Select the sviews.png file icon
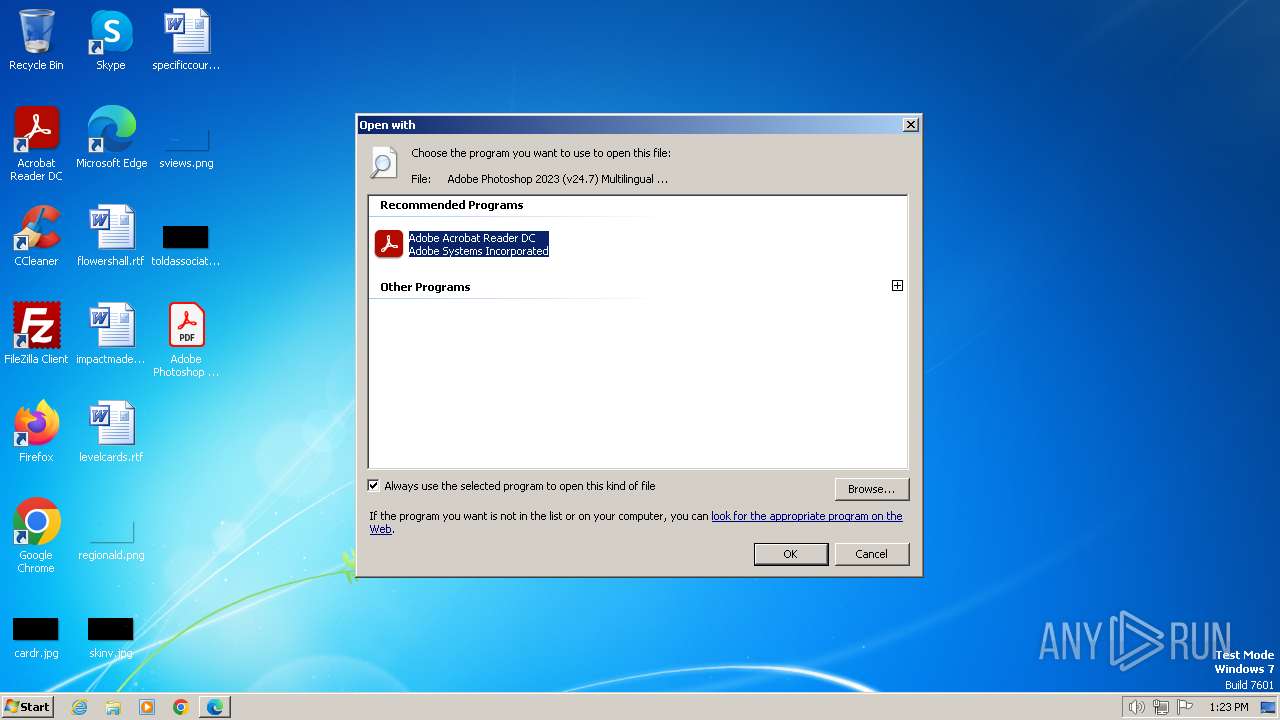 click(186, 148)
